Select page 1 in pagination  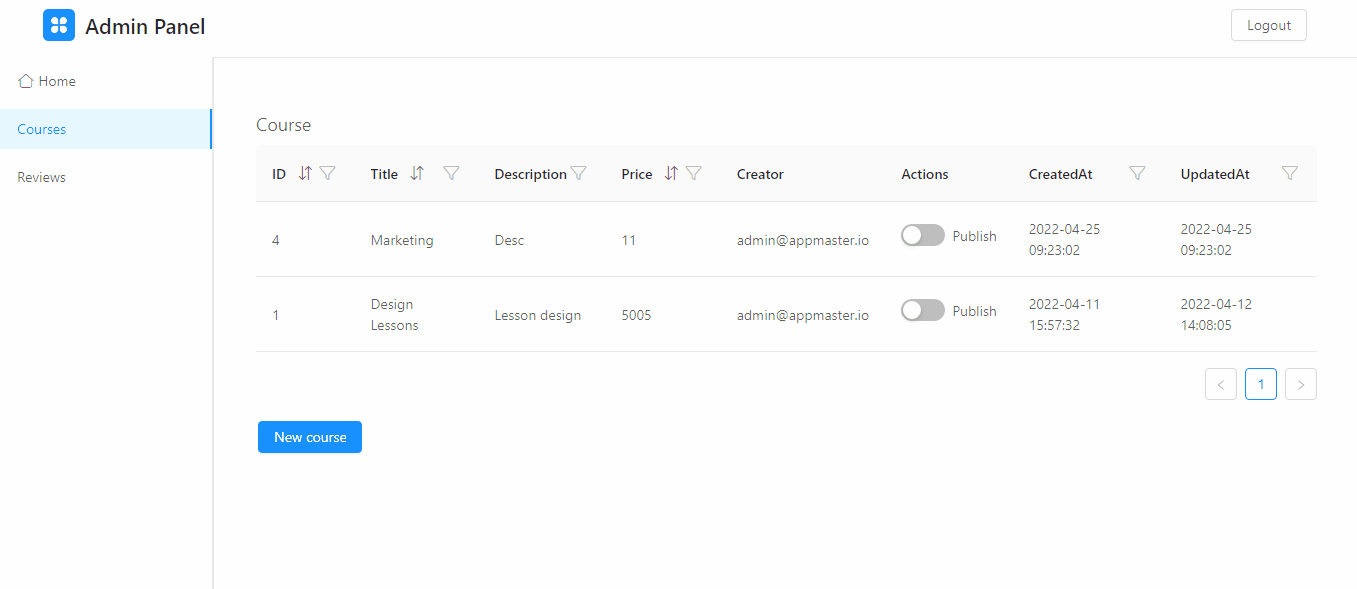1260,384
